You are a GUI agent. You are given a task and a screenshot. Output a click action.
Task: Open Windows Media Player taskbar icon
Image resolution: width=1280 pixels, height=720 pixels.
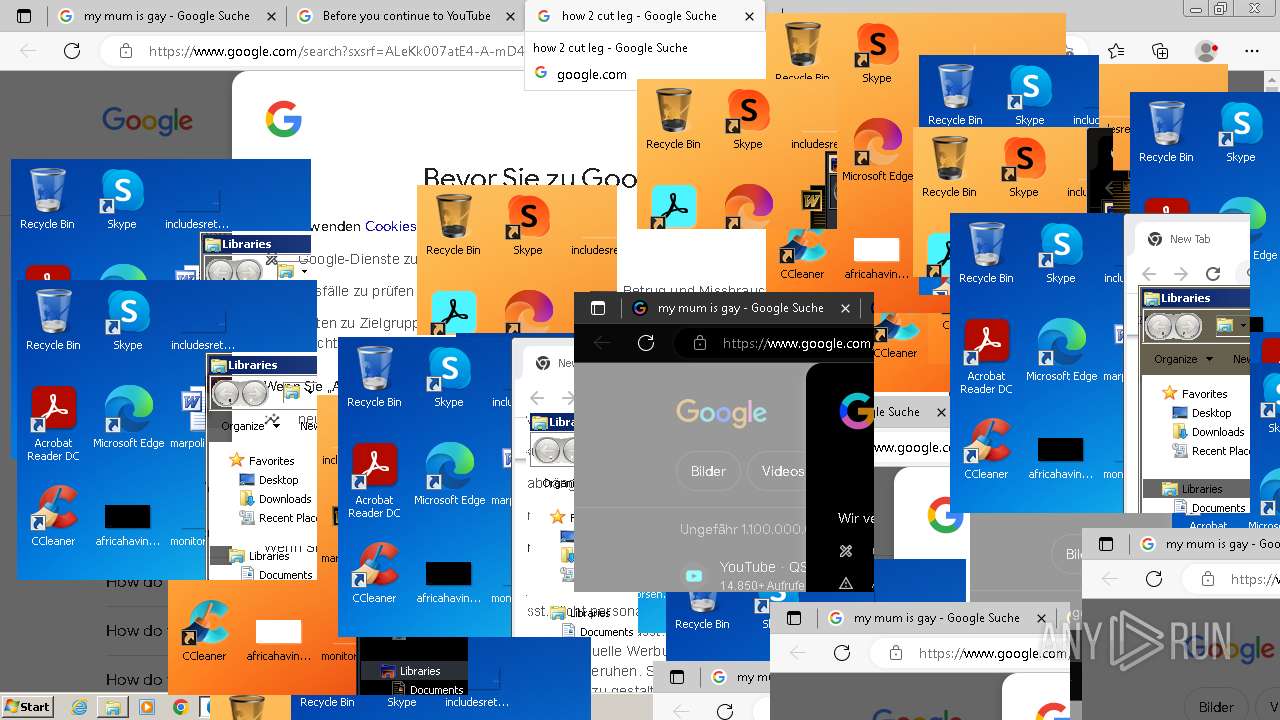[x=146, y=707]
